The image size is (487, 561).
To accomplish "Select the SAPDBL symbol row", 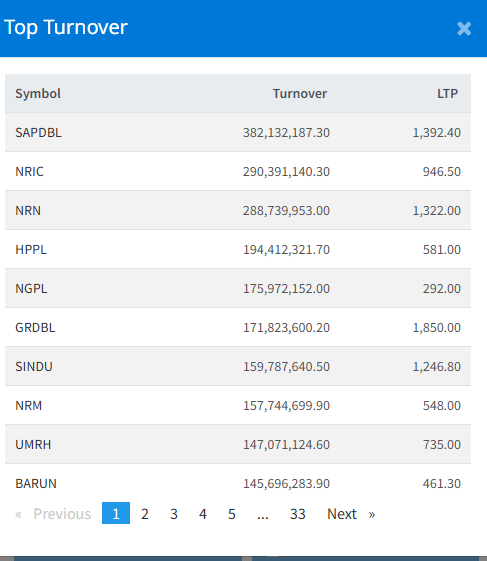I will click(238, 132).
